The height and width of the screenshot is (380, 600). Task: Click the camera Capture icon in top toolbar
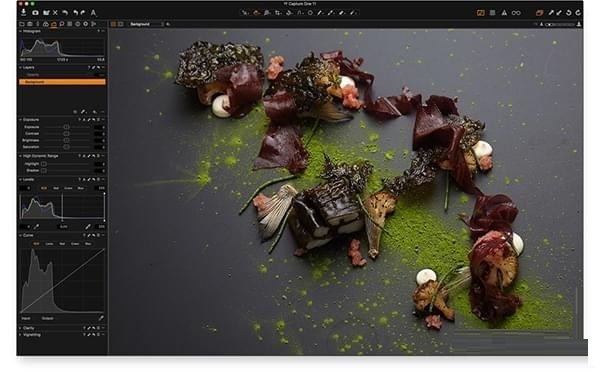pyautogui.click(x=35, y=13)
